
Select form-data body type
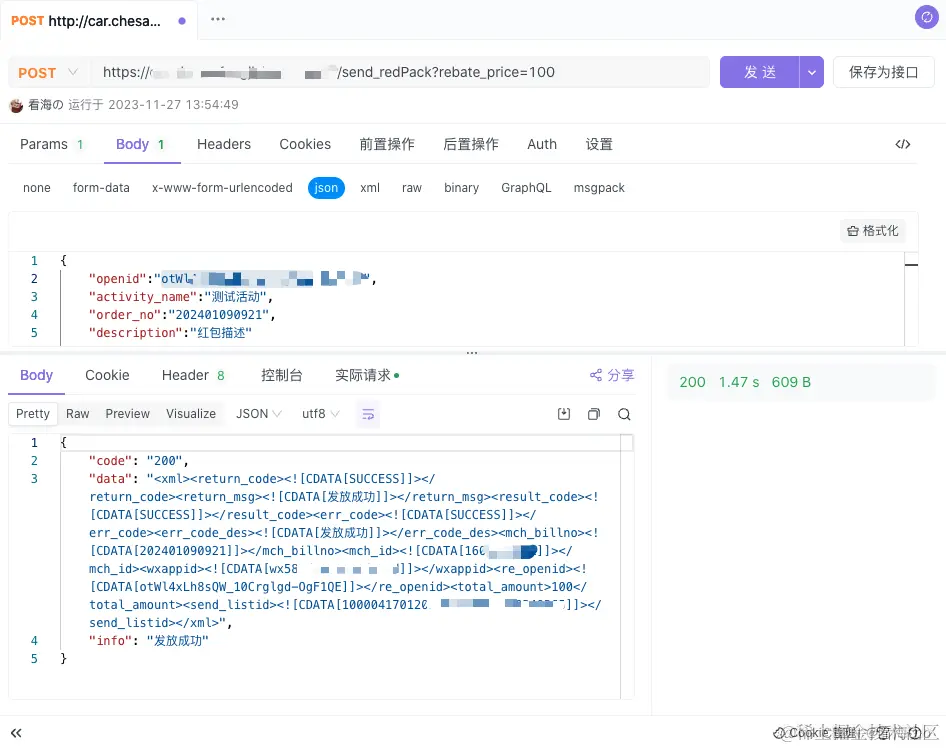click(x=101, y=188)
